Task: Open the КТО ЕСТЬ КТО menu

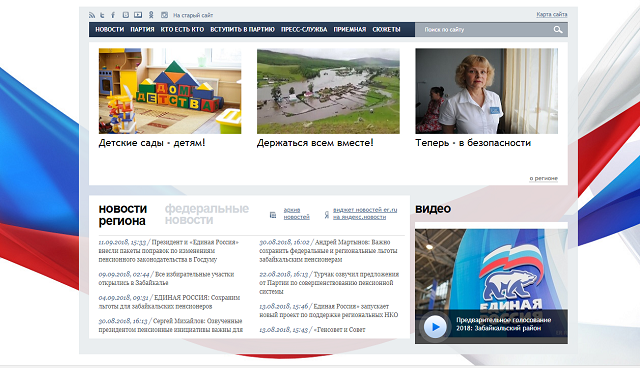Action: 182,29
